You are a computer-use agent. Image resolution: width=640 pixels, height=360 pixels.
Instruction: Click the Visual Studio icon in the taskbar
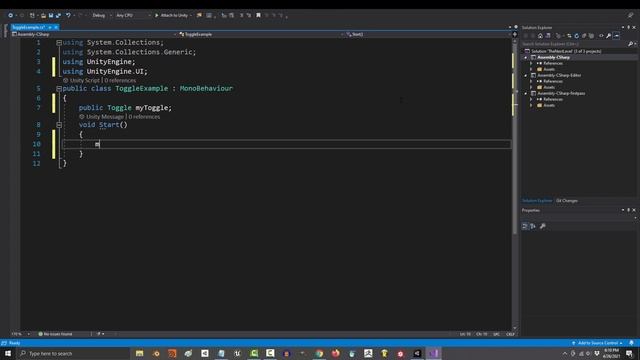[433, 353]
